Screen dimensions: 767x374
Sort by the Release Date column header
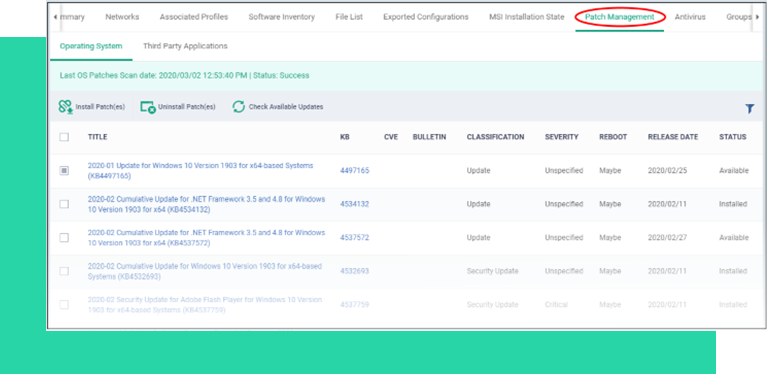pos(673,137)
